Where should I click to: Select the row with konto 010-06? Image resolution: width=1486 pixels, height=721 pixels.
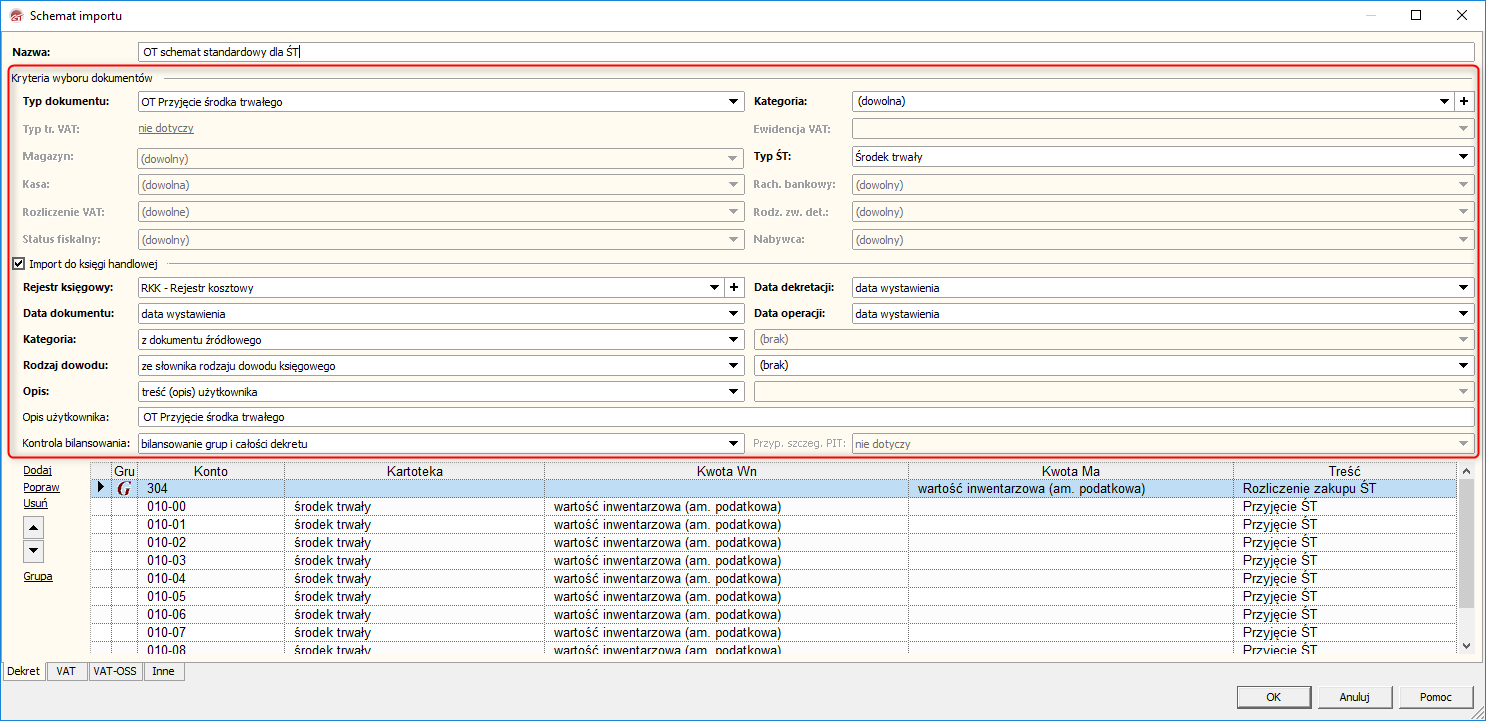click(774, 614)
